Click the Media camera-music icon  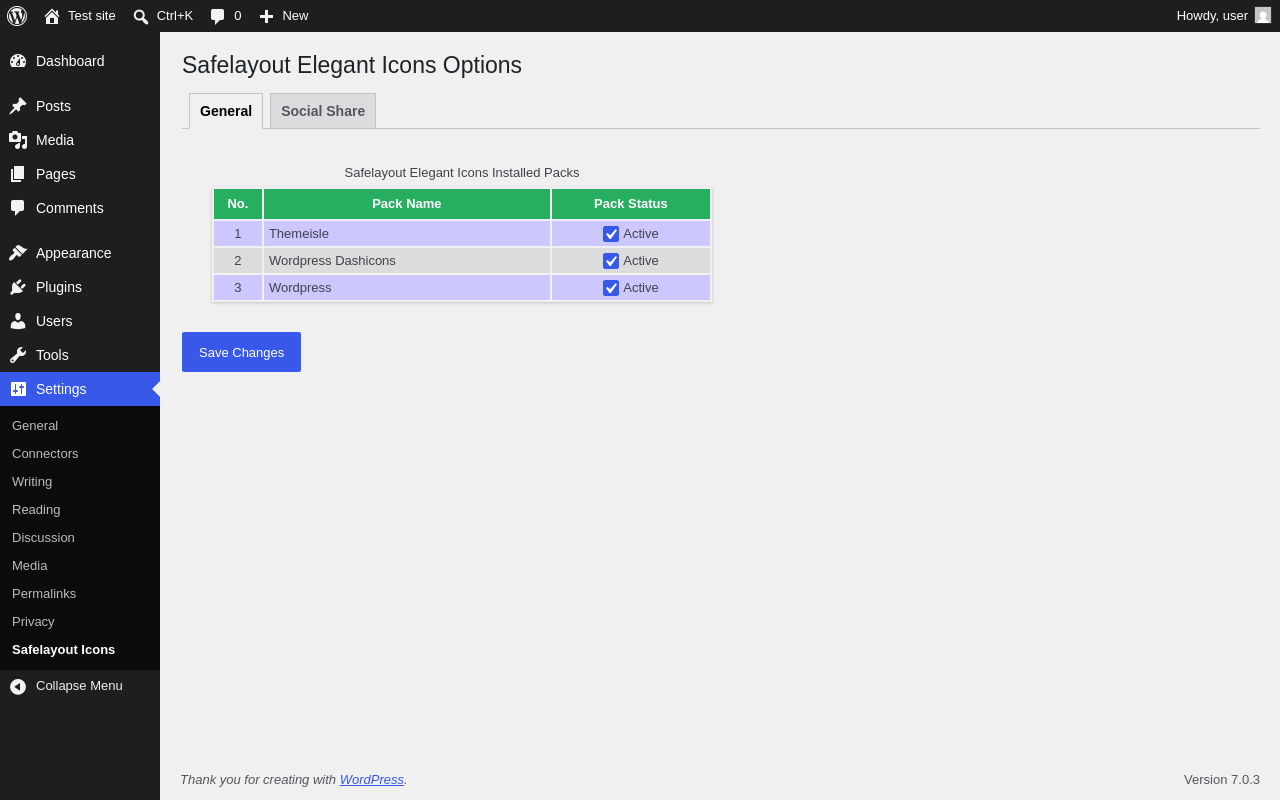tap(18, 140)
